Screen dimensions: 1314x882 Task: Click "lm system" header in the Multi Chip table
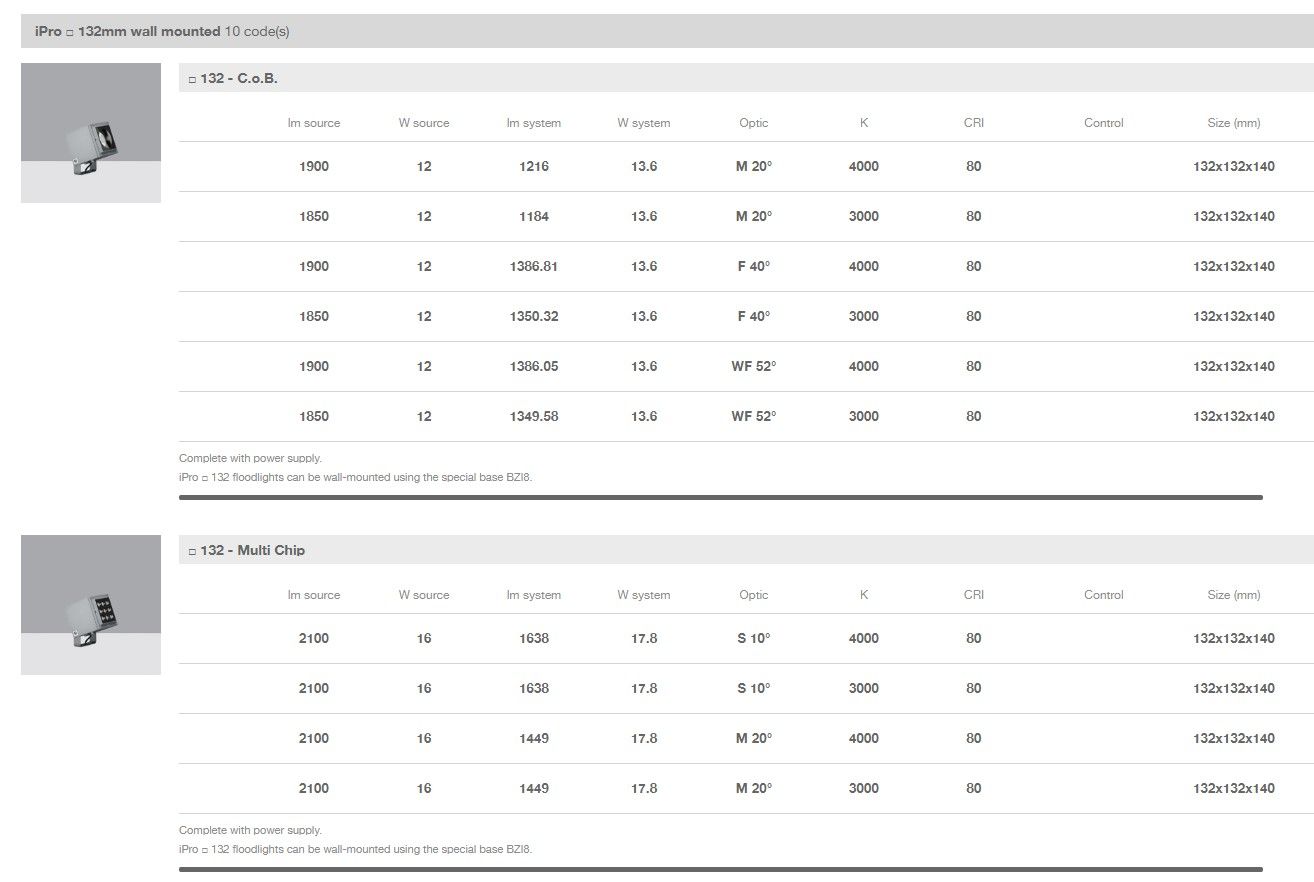click(x=534, y=595)
